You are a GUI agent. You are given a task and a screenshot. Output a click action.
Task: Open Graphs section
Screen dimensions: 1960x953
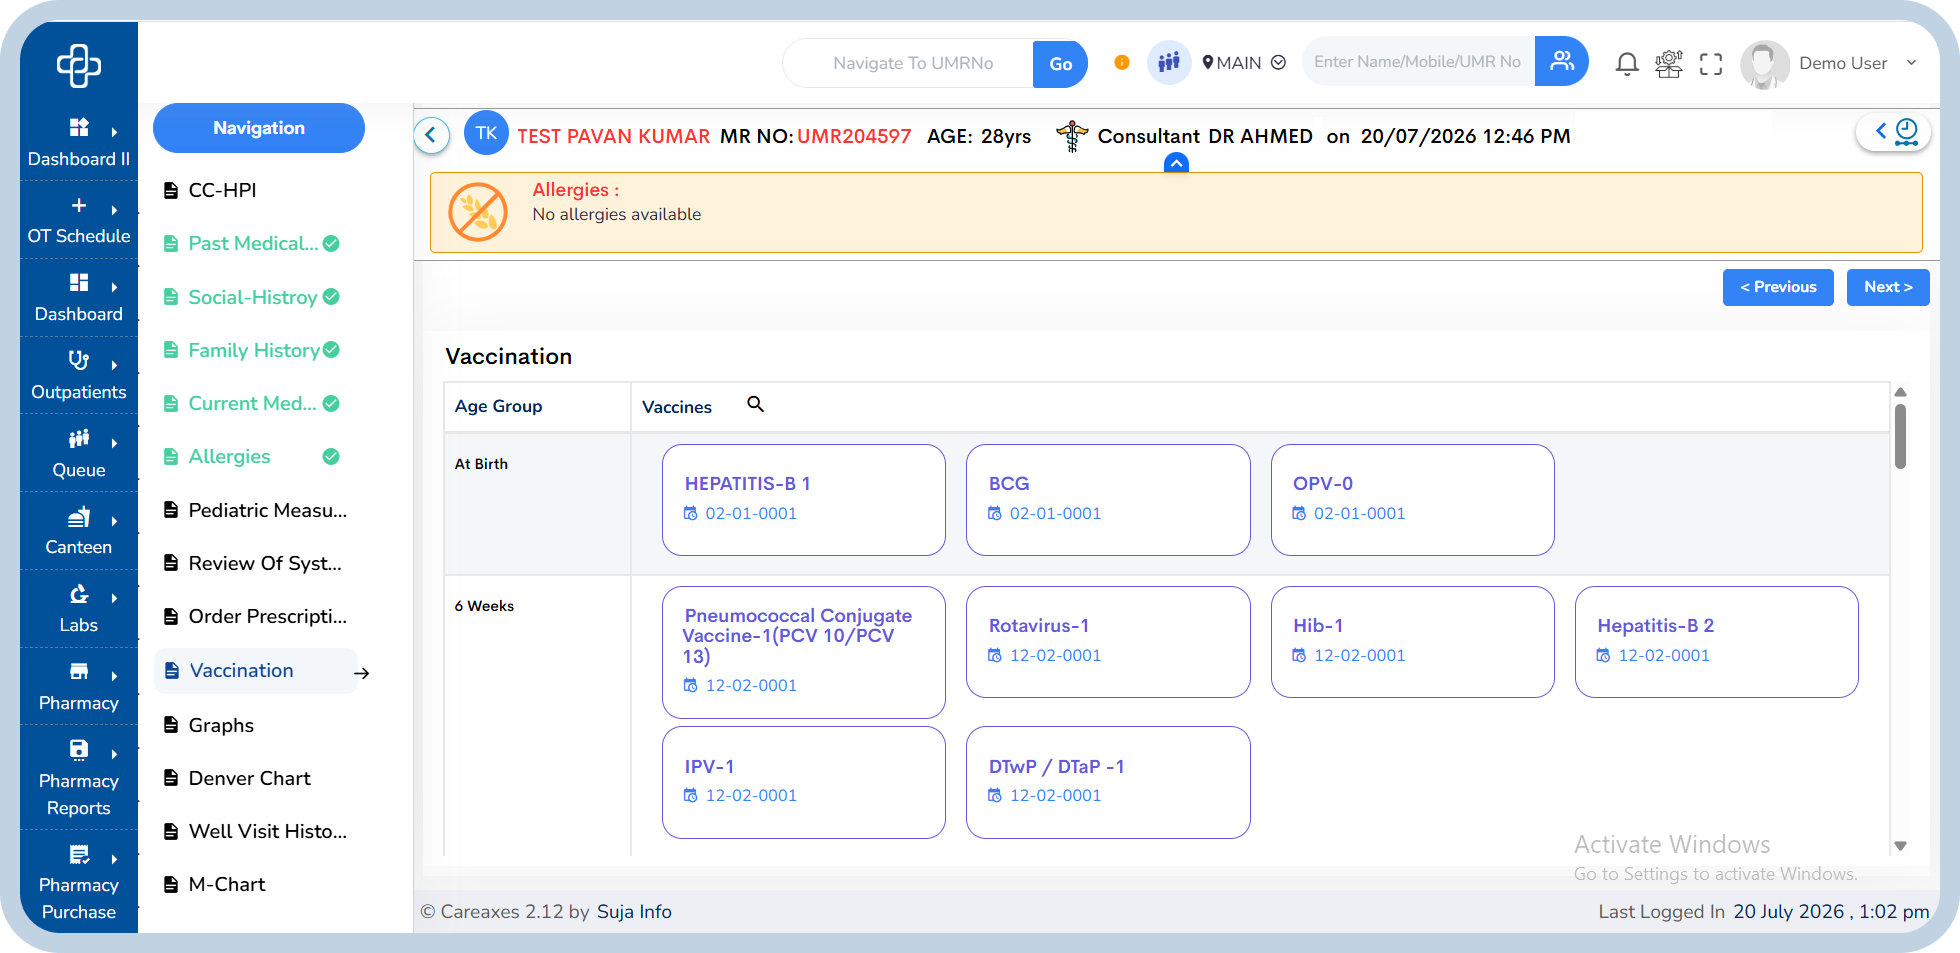coord(208,725)
